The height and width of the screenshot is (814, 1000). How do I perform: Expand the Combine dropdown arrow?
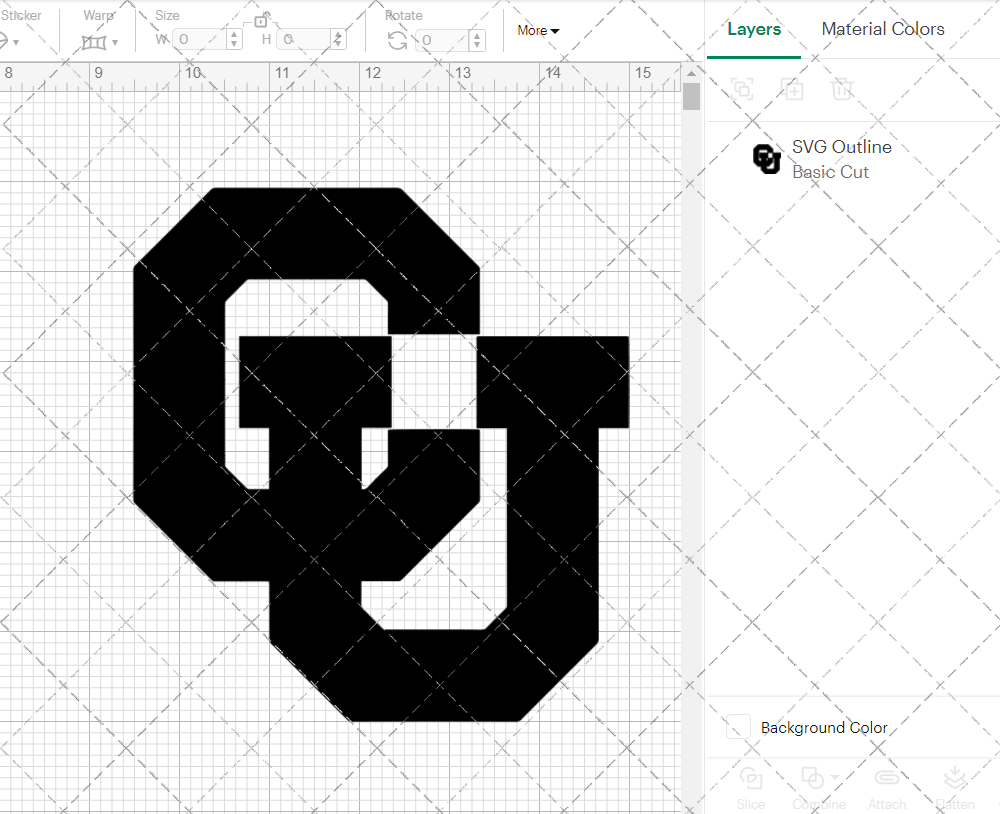coord(835,778)
